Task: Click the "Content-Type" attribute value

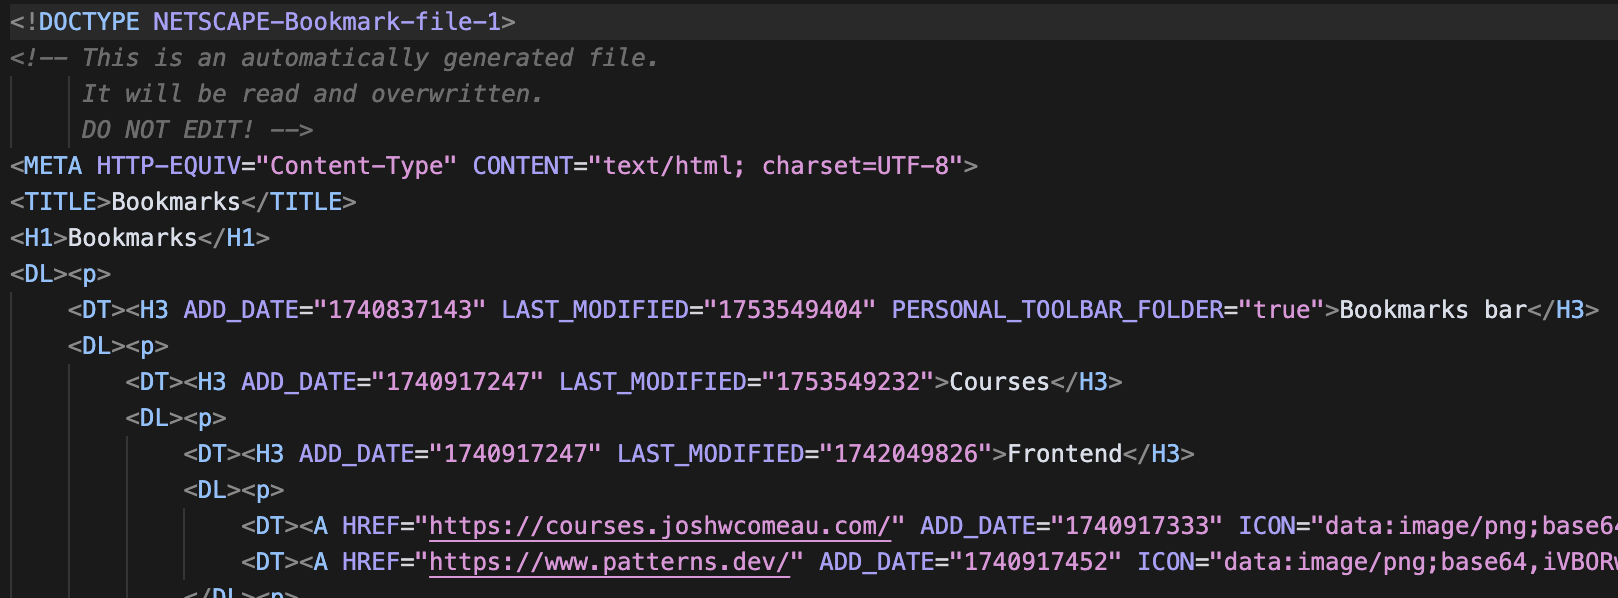Action: [x=356, y=166]
